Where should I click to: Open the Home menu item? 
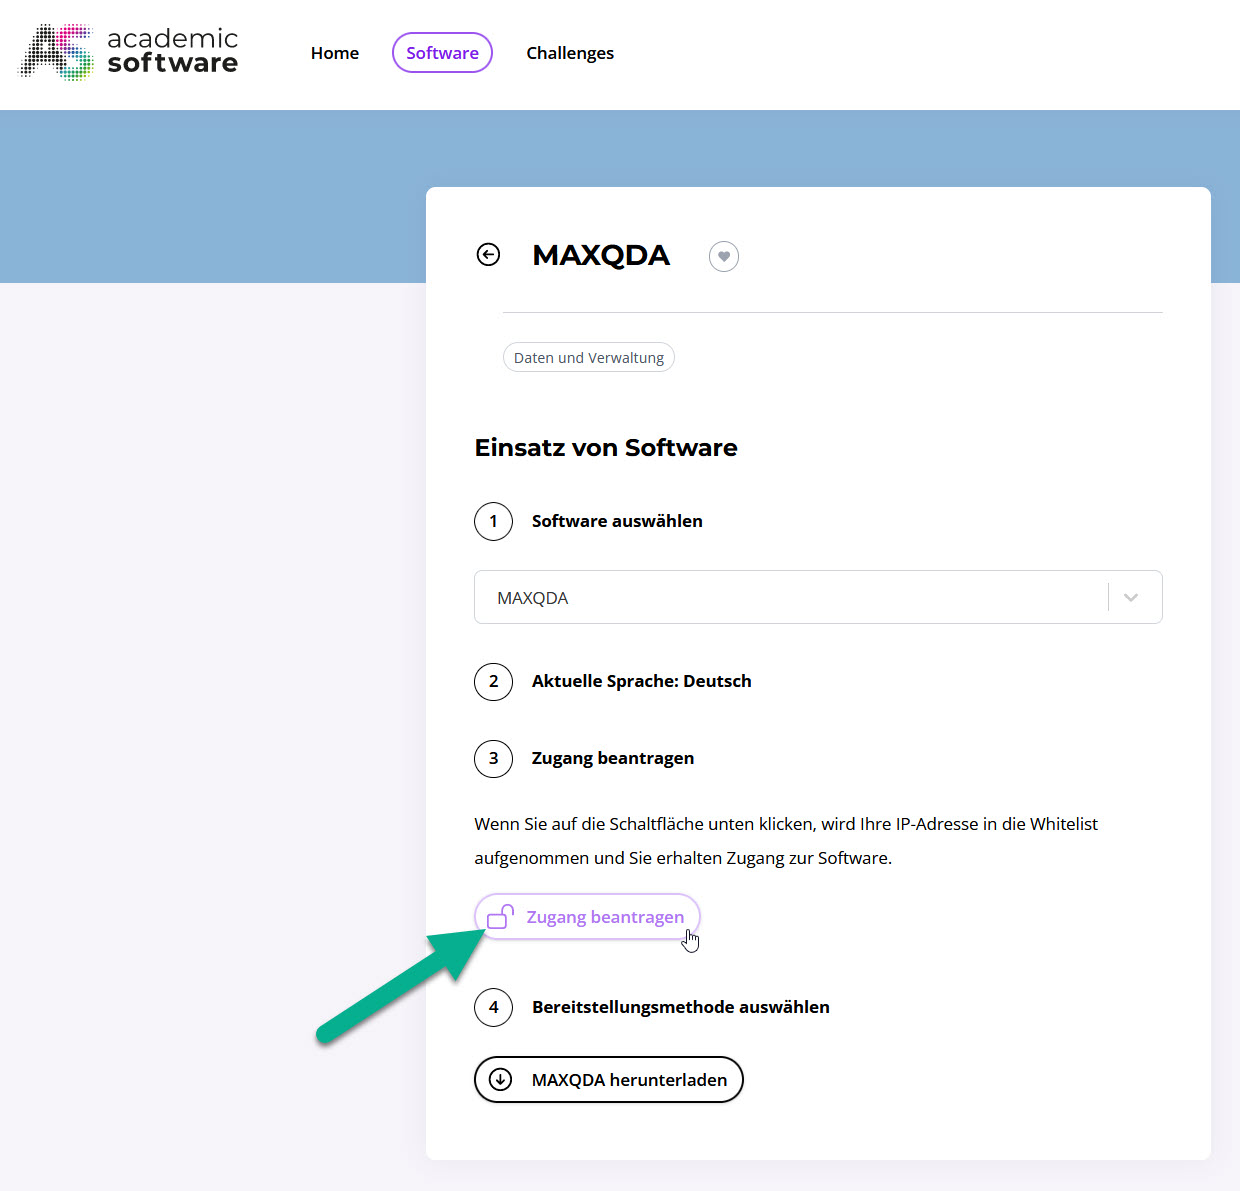(335, 53)
